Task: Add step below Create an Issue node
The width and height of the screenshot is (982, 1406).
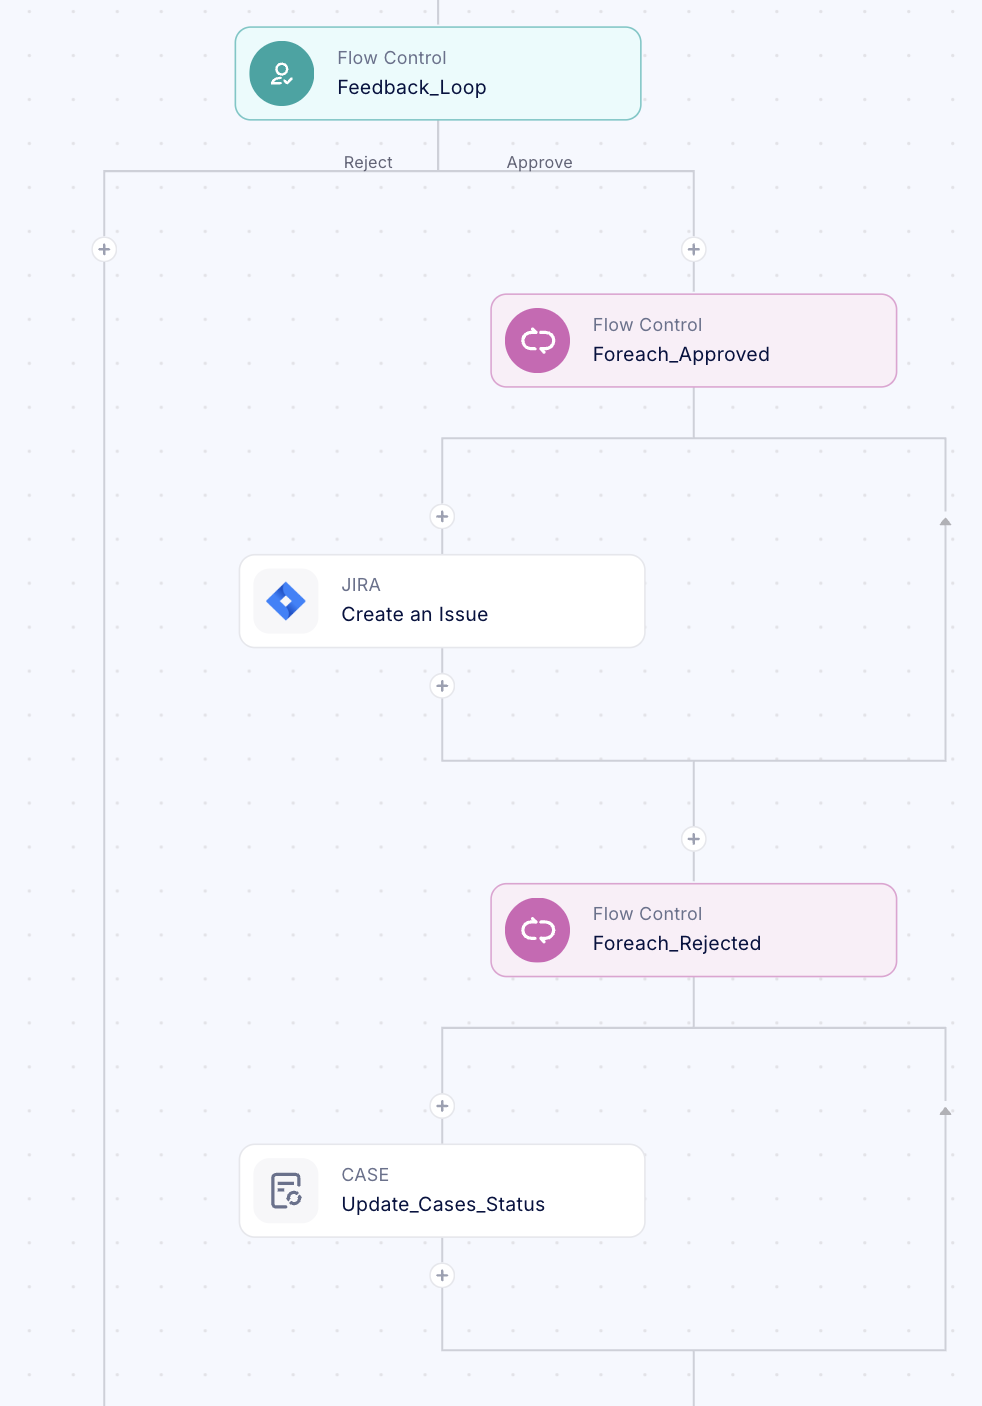Action: coord(442,686)
